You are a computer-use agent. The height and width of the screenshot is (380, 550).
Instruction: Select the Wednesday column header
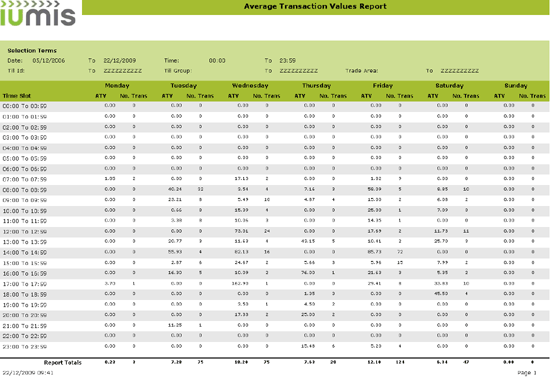pyautogui.click(x=250, y=86)
